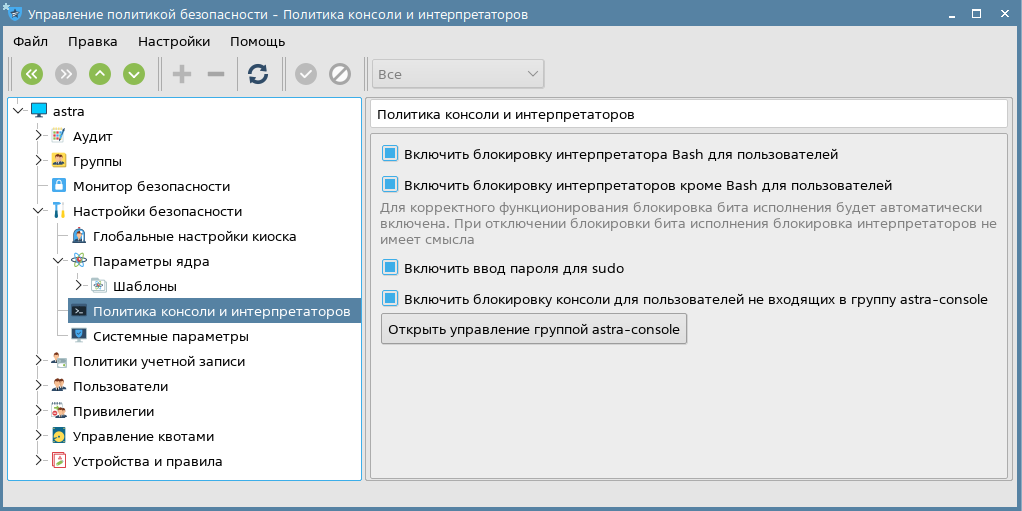Click the Глобальные настройки киоска icon

pyautogui.click(x=79, y=236)
